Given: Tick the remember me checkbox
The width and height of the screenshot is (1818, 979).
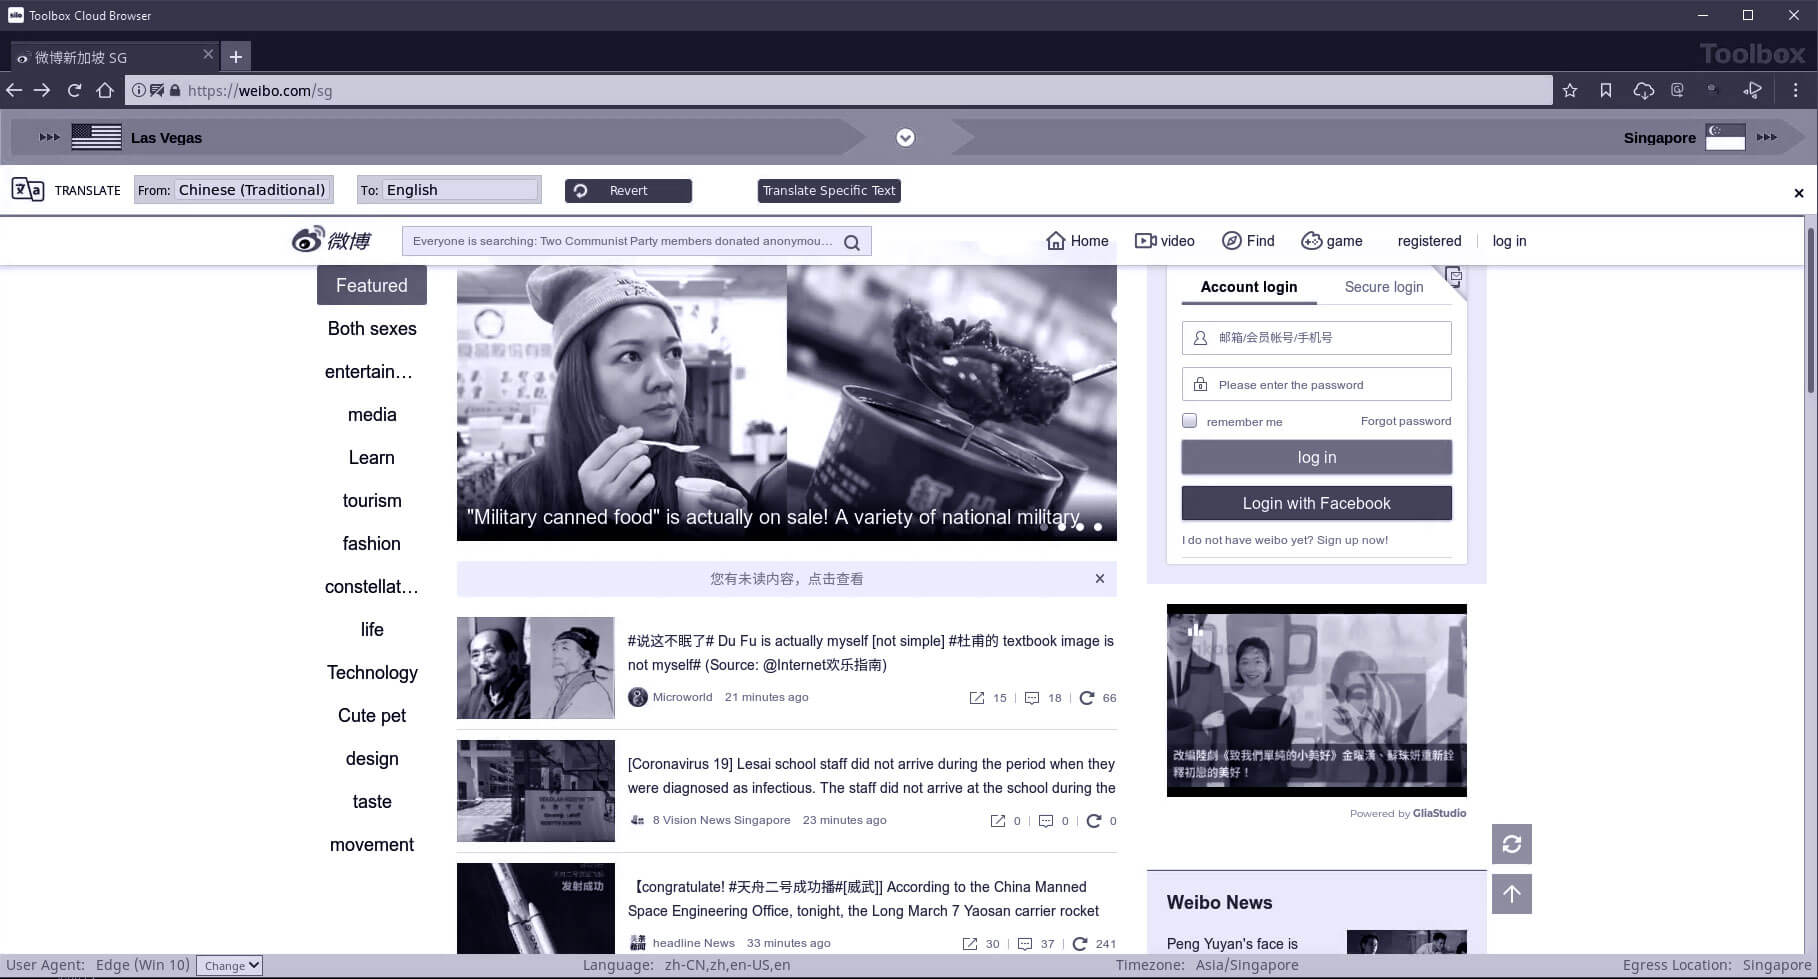Looking at the screenshot, I should click(1190, 421).
